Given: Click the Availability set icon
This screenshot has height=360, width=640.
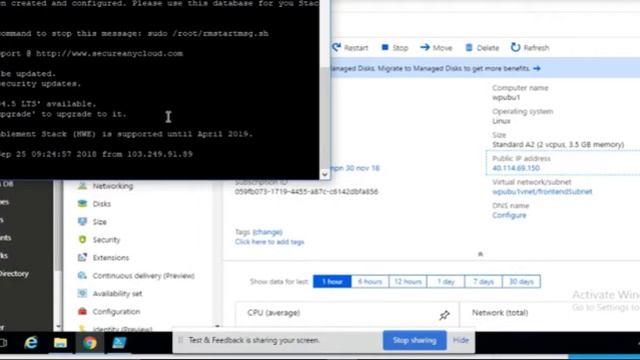Looking at the screenshot, I should click(x=82, y=293).
